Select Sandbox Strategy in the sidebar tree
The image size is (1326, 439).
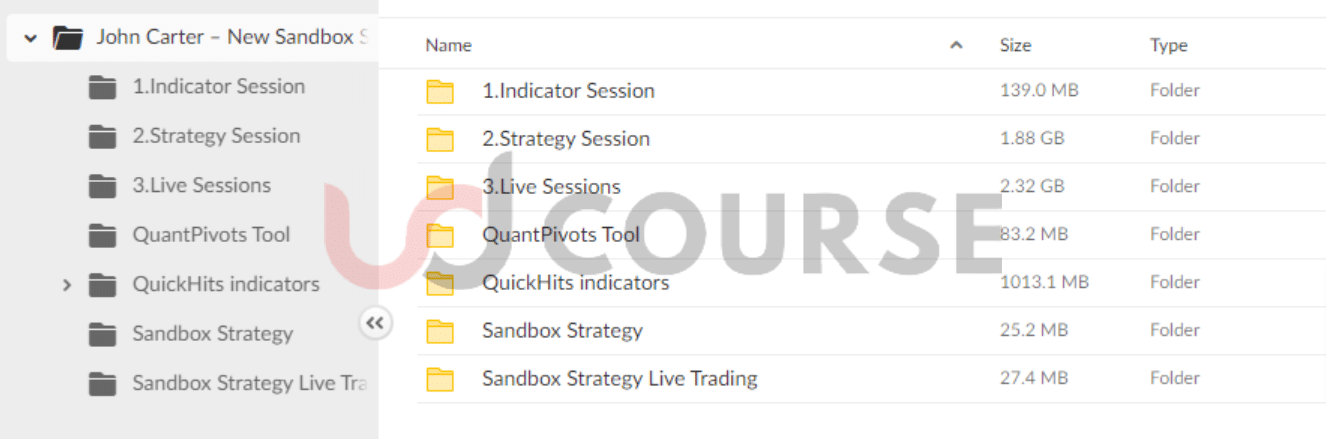(x=212, y=334)
